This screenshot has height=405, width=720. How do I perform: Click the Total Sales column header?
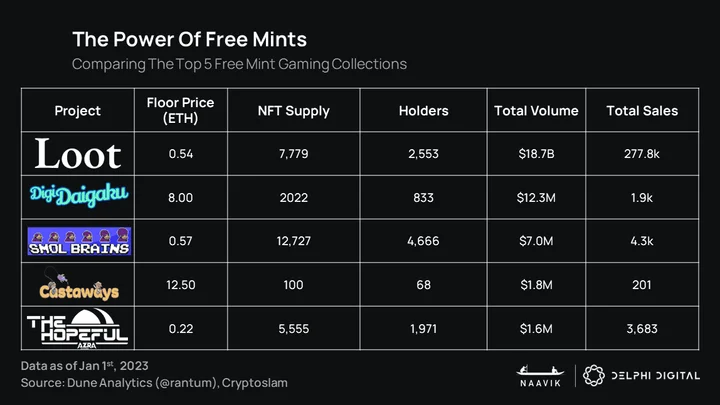click(642, 111)
